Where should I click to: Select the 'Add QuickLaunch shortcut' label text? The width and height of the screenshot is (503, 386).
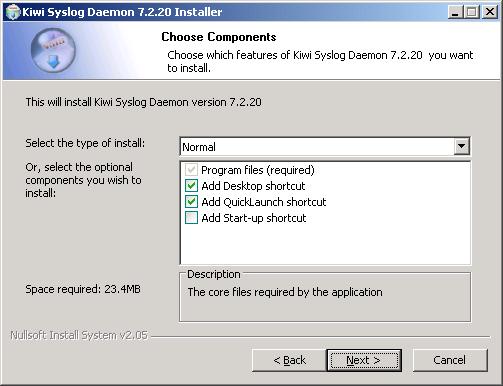pos(264,202)
